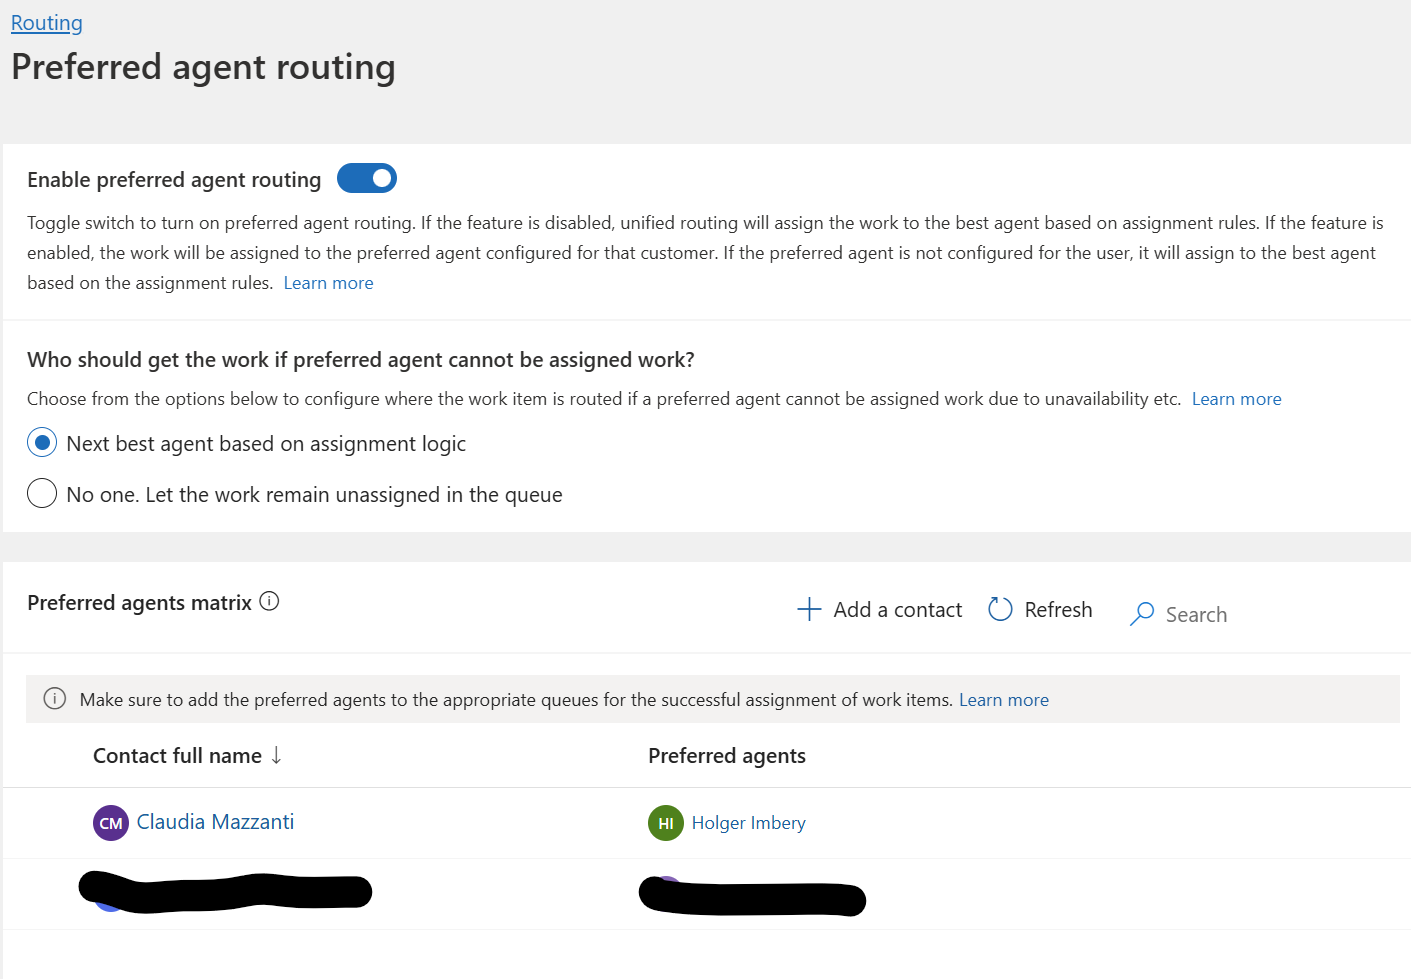1411x979 pixels.
Task: Click the Preferred agents column header
Action: click(x=727, y=756)
